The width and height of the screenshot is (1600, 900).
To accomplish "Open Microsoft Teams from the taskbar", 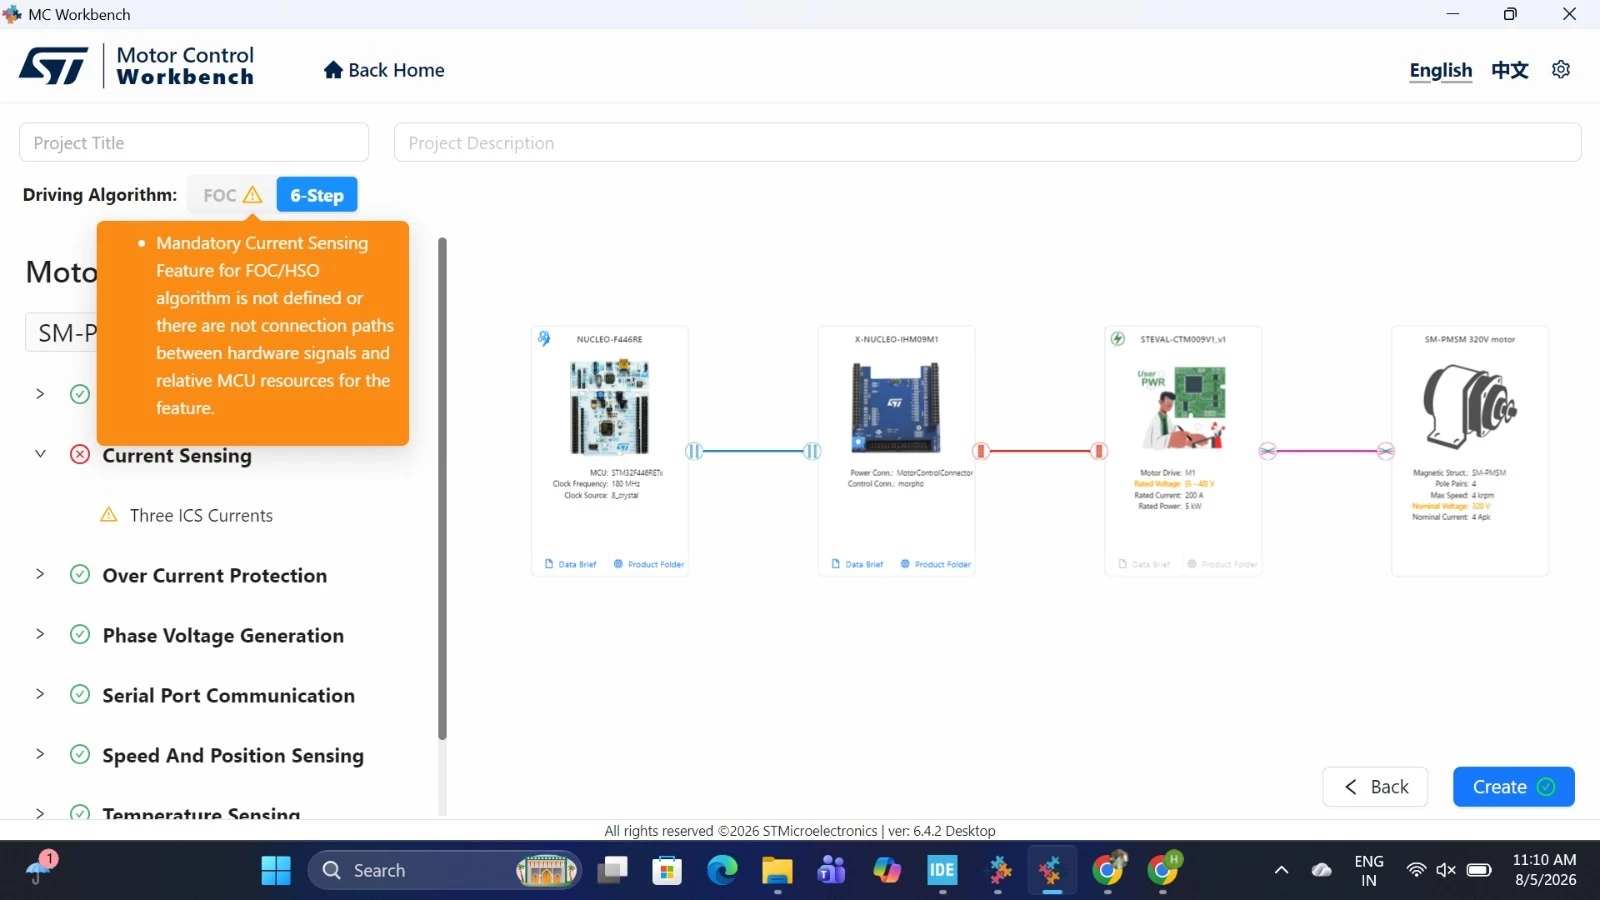I will [832, 871].
